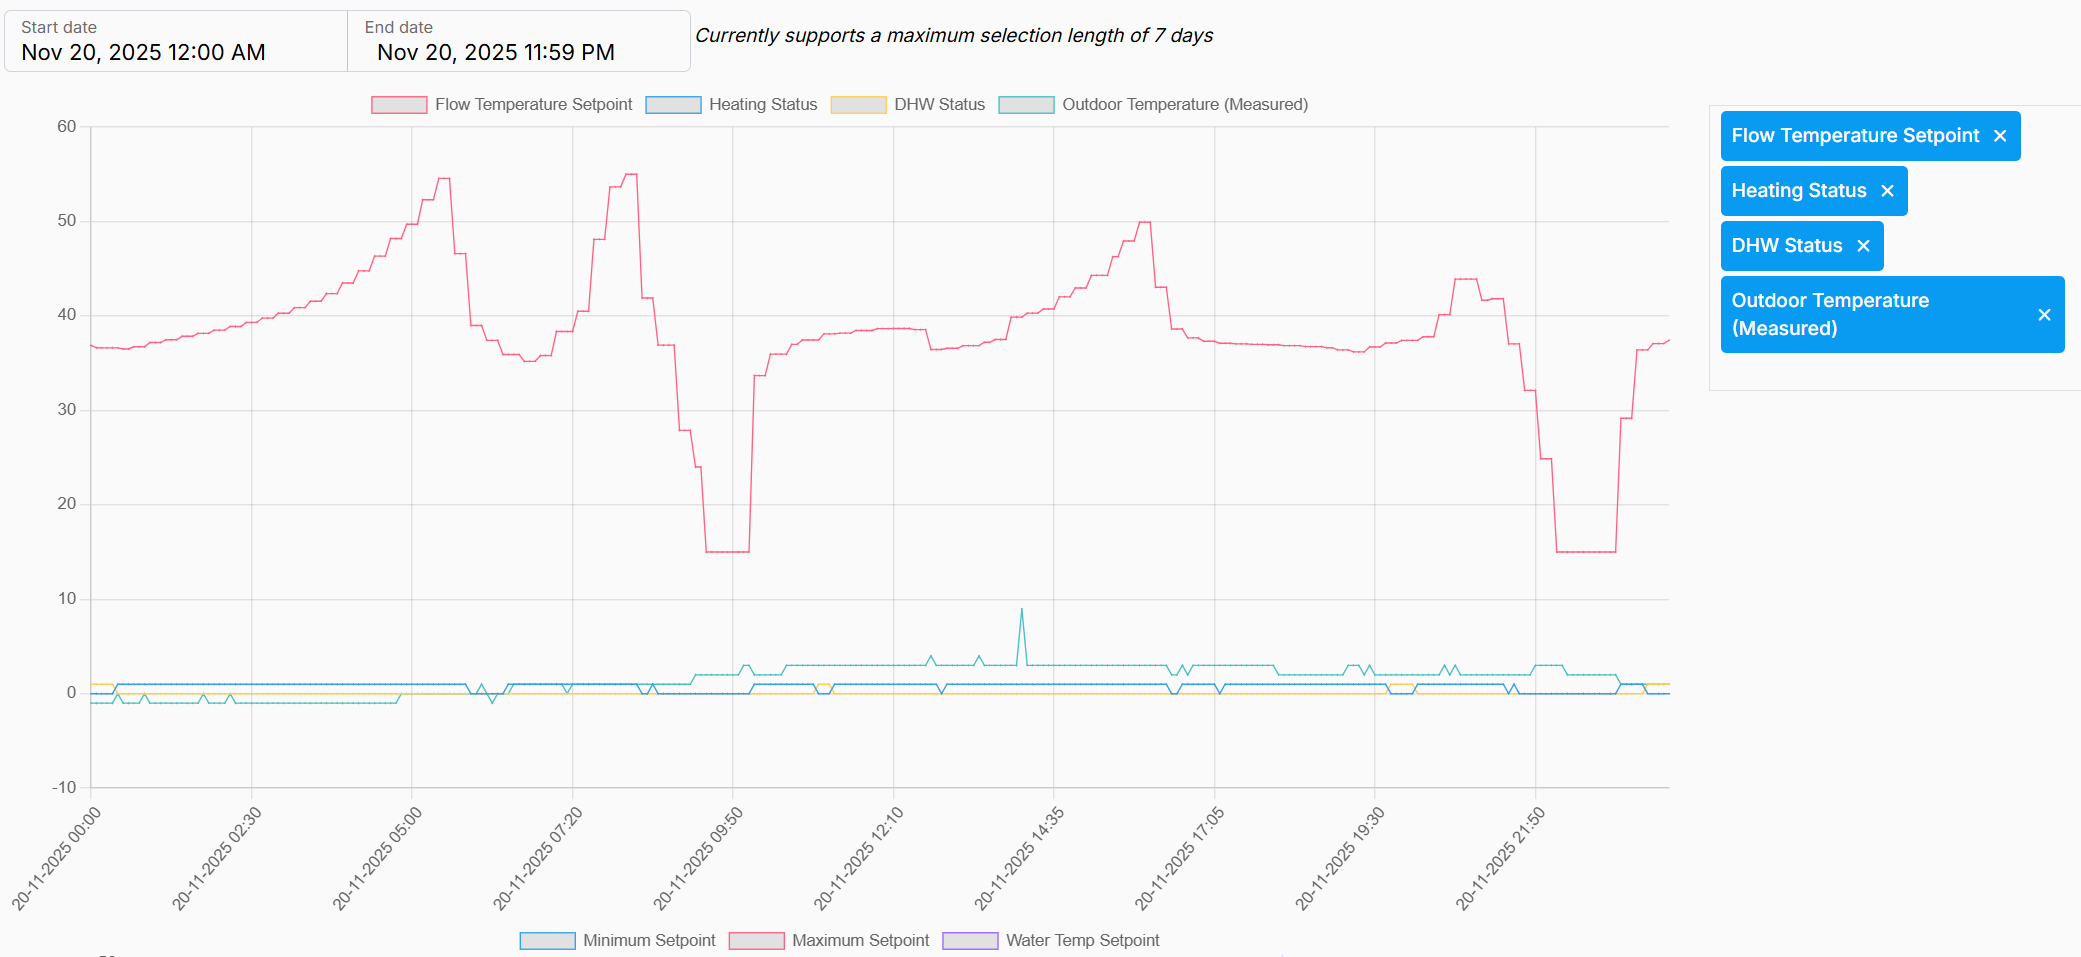Image resolution: width=2081 pixels, height=957 pixels.
Task: Open the Start date picker field
Action: click(x=176, y=42)
